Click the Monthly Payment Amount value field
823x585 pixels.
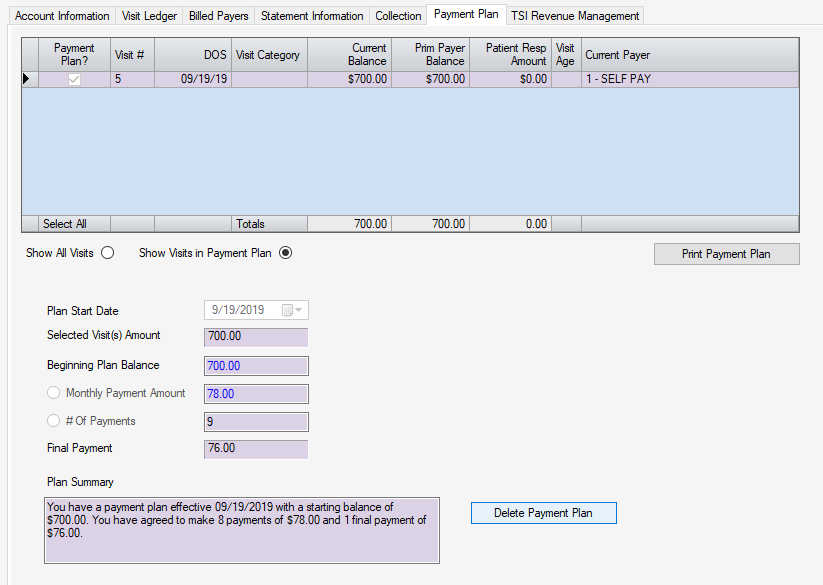[256, 394]
